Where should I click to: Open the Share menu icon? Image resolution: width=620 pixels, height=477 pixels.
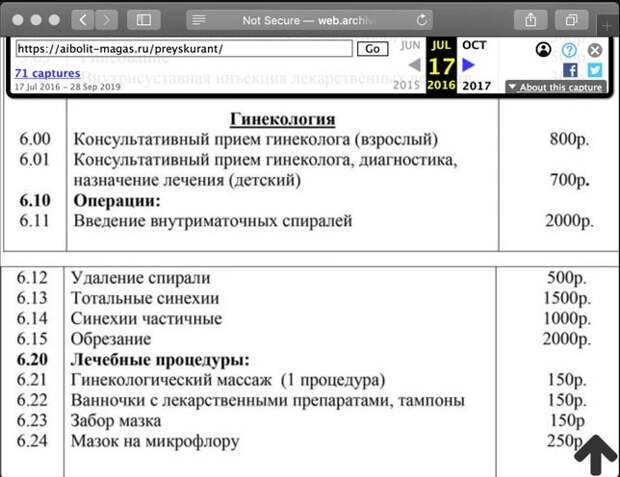coord(530,20)
